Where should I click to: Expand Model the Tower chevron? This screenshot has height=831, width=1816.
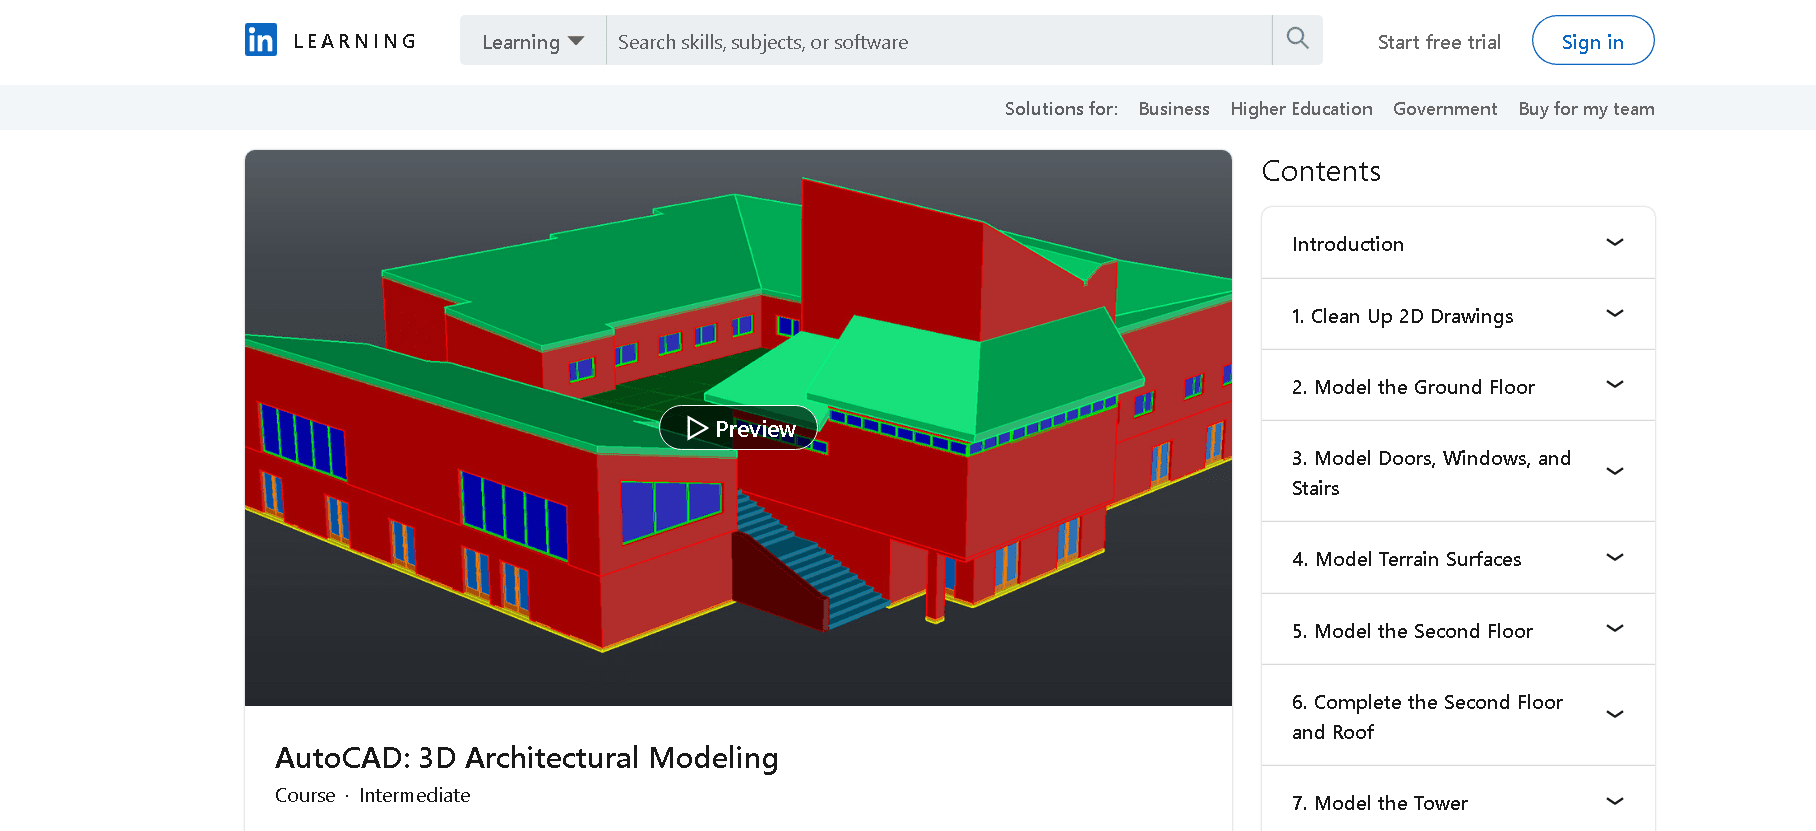click(1614, 801)
